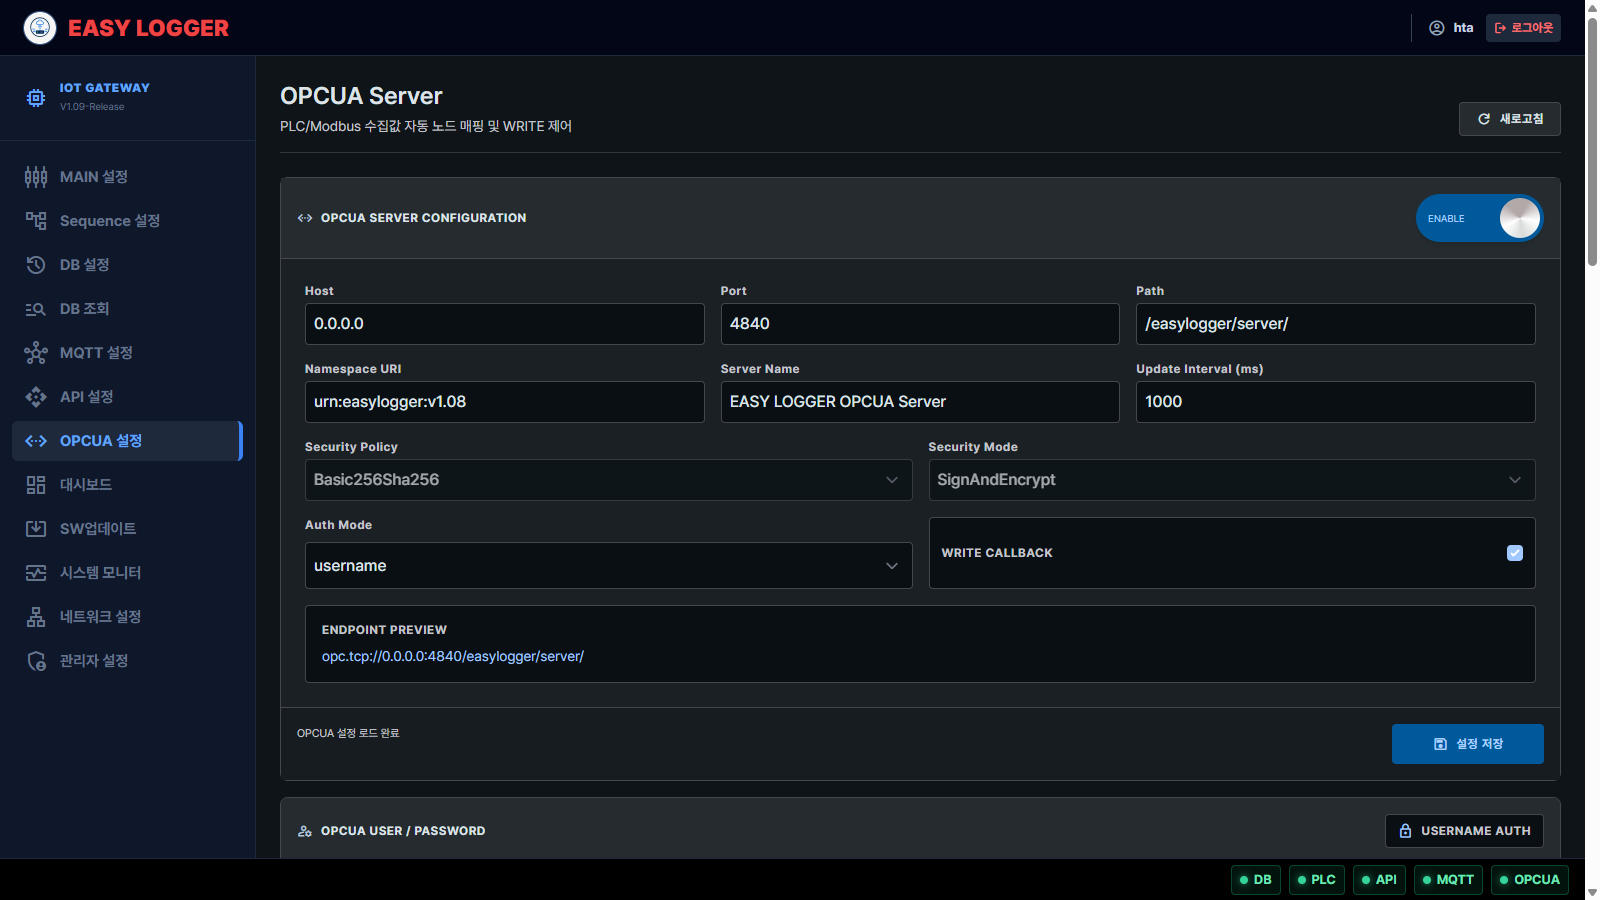Click the Server Name input field

(x=920, y=402)
